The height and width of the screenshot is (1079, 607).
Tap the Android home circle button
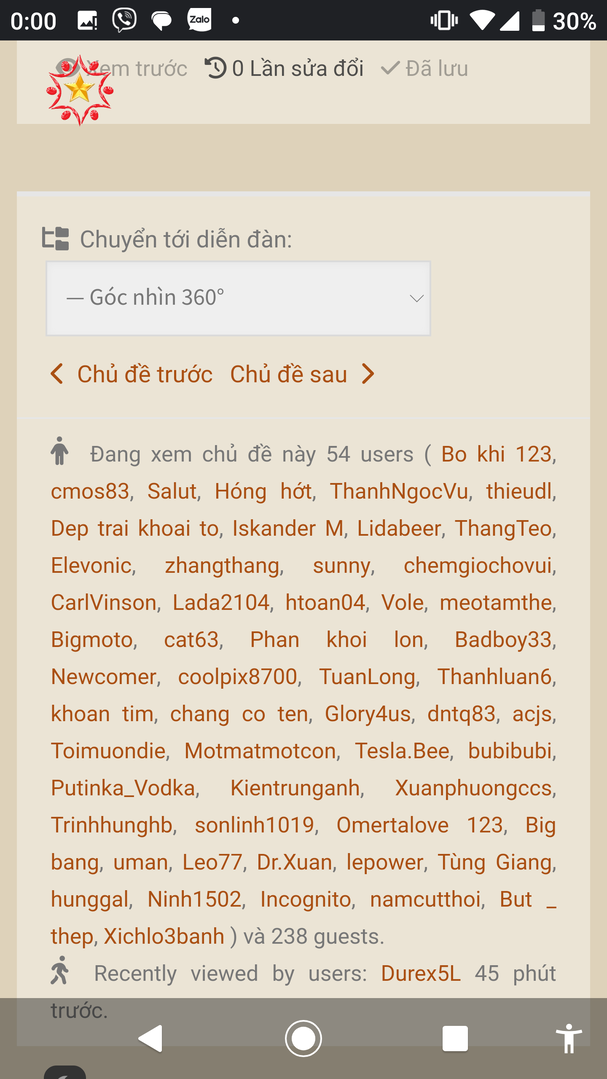coord(303,1038)
